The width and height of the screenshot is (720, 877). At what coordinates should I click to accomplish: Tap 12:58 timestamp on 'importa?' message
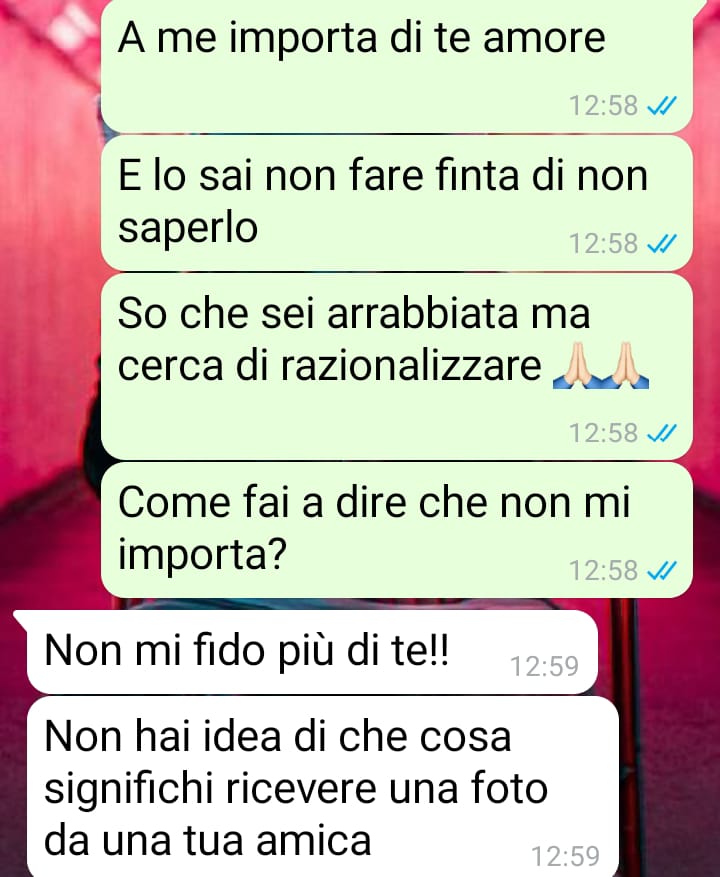[x=603, y=570]
